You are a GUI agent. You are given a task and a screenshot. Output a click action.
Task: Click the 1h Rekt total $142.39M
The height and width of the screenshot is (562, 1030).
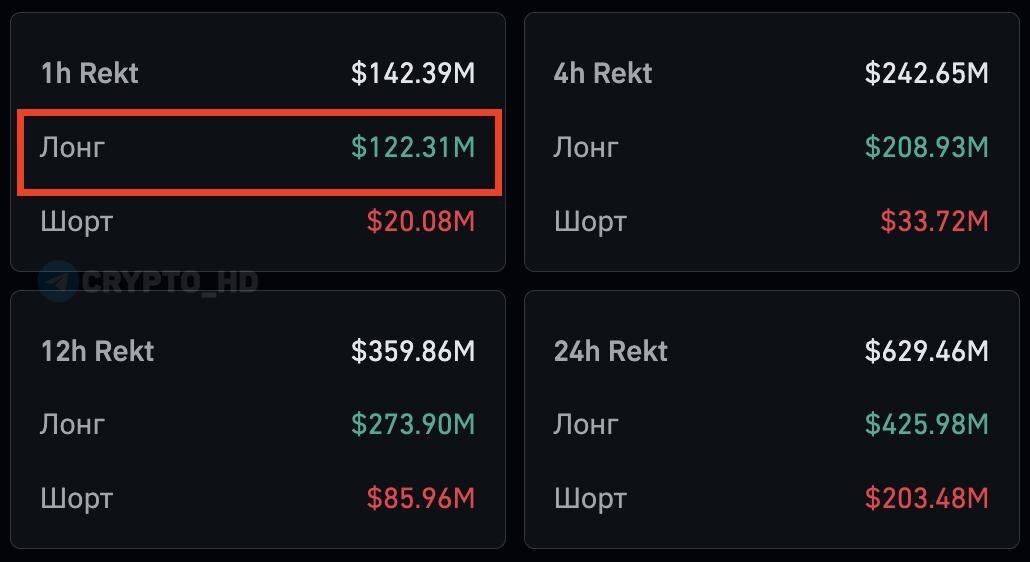413,73
